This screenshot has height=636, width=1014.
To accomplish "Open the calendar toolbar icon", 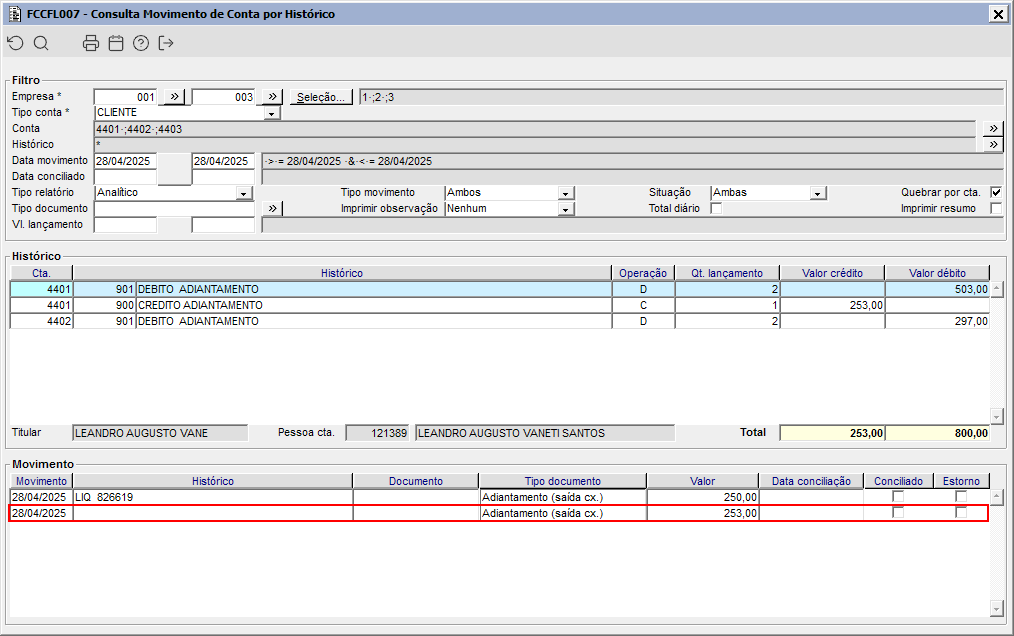I will 116,43.
